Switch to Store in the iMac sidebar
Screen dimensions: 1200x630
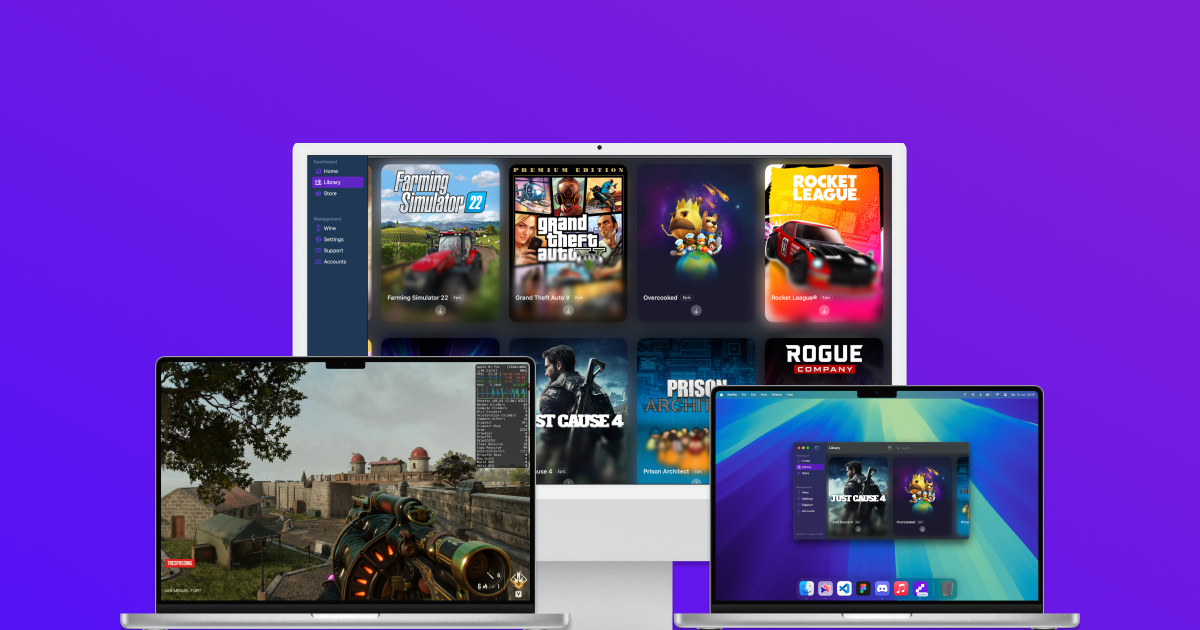[x=329, y=193]
